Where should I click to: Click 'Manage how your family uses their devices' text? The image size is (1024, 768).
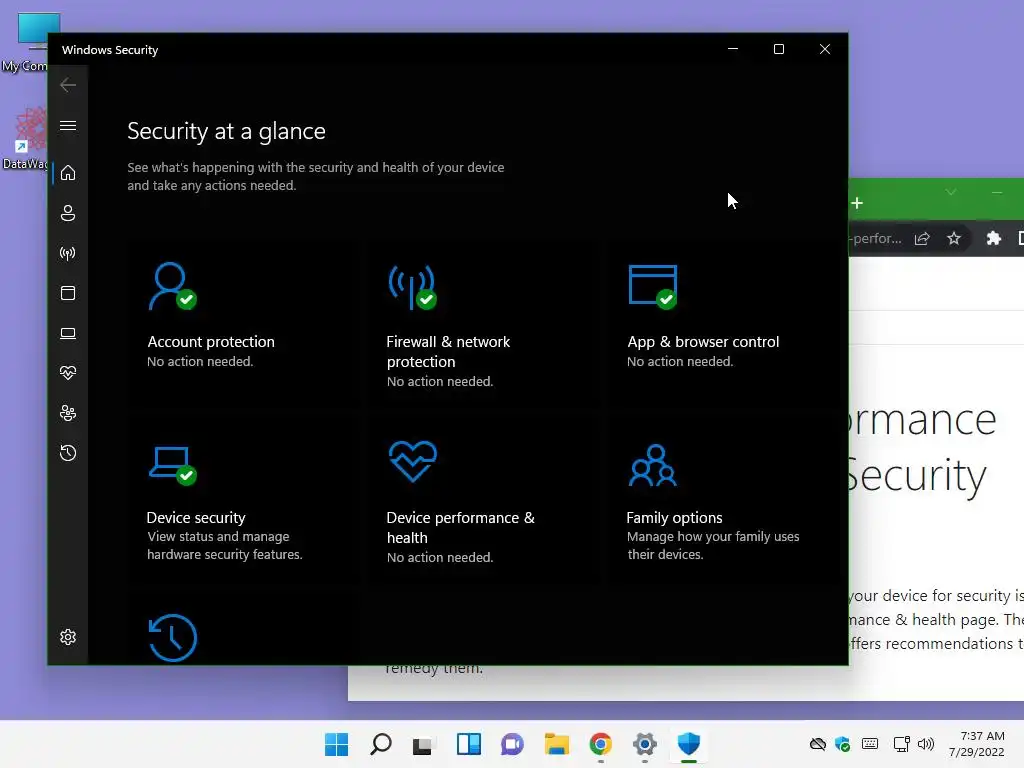[x=713, y=545]
